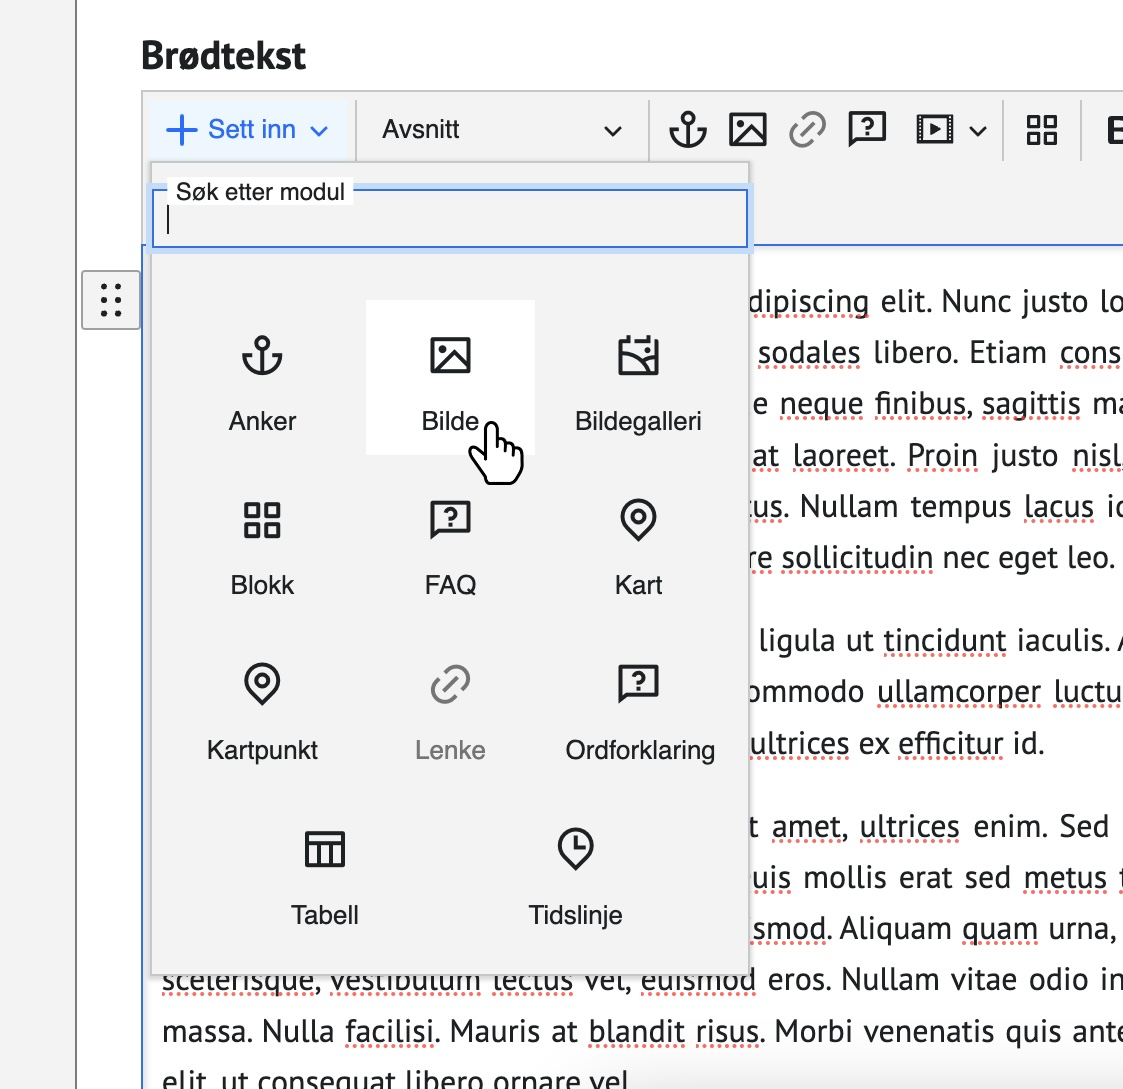Click the question bubble icon in toolbar

(867, 130)
